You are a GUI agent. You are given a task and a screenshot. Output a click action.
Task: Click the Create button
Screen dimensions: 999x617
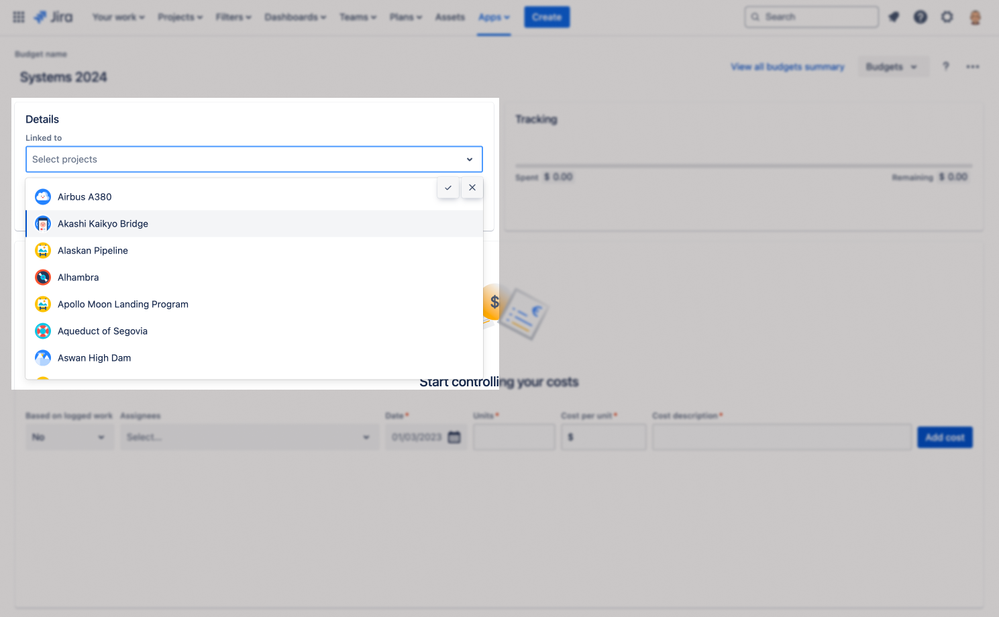click(546, 16)
